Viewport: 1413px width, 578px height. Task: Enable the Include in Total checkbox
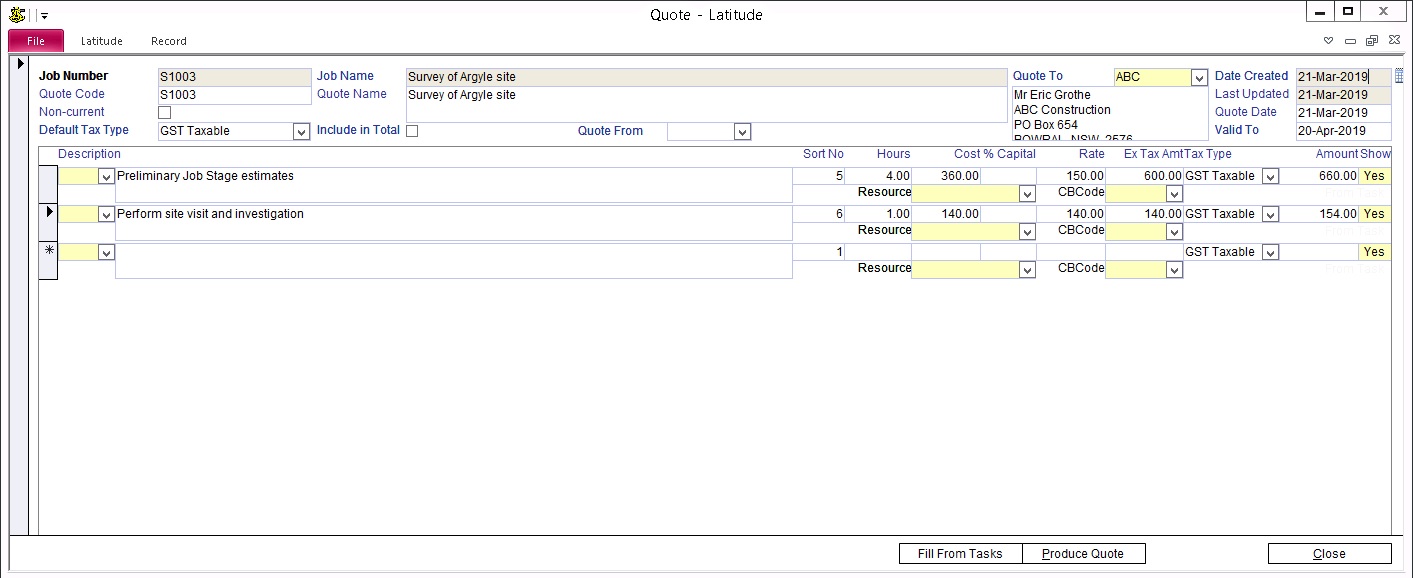412,131
